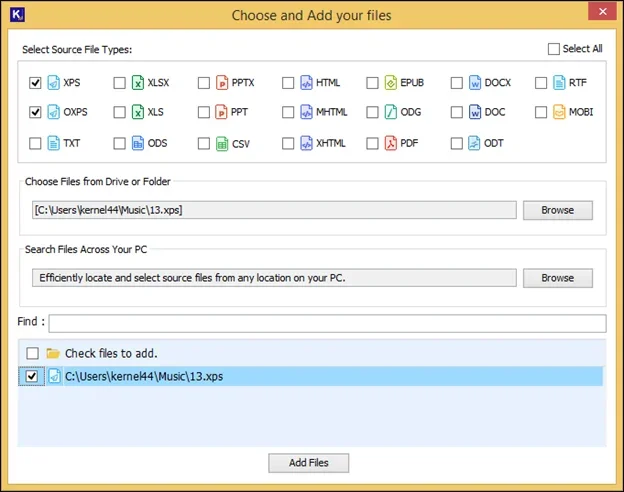Enable the MOBI file type checkbox
Image resolution: width=624 pixels, height=492 pixels.
pos(541,112)
